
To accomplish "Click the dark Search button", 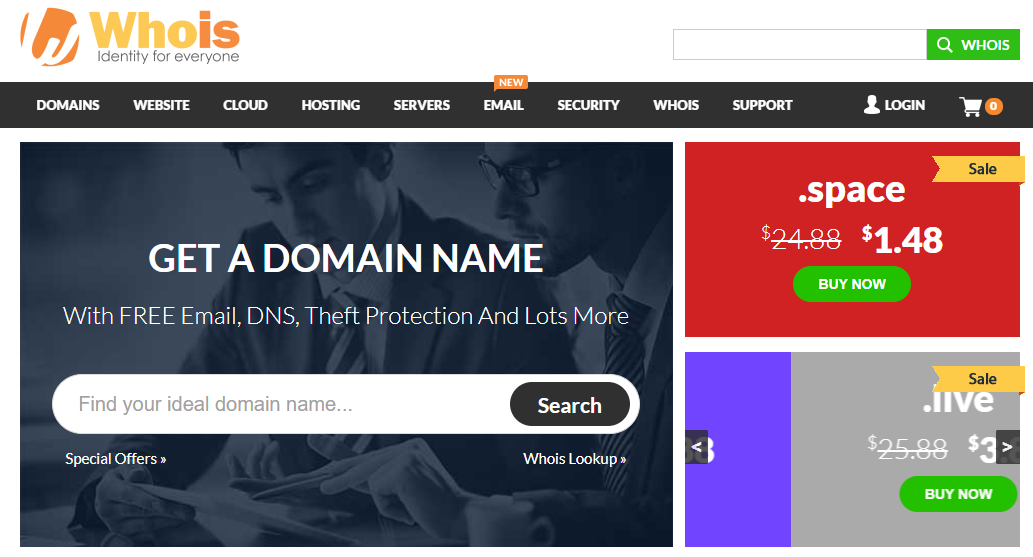I will [x=569, y=405].
